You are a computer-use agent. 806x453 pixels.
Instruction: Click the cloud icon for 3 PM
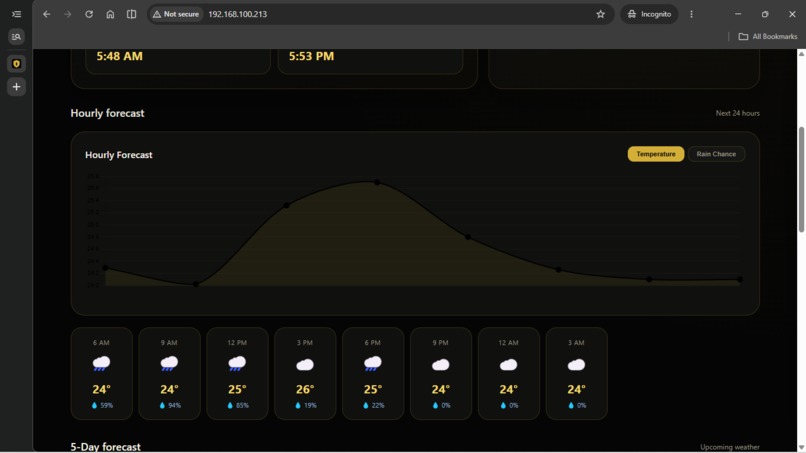click(x=305, y=365)
